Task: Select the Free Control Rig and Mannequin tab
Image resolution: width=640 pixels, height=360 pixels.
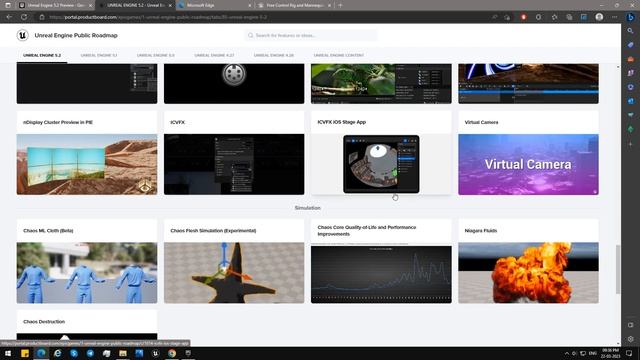Action: [x=295, y=5]
